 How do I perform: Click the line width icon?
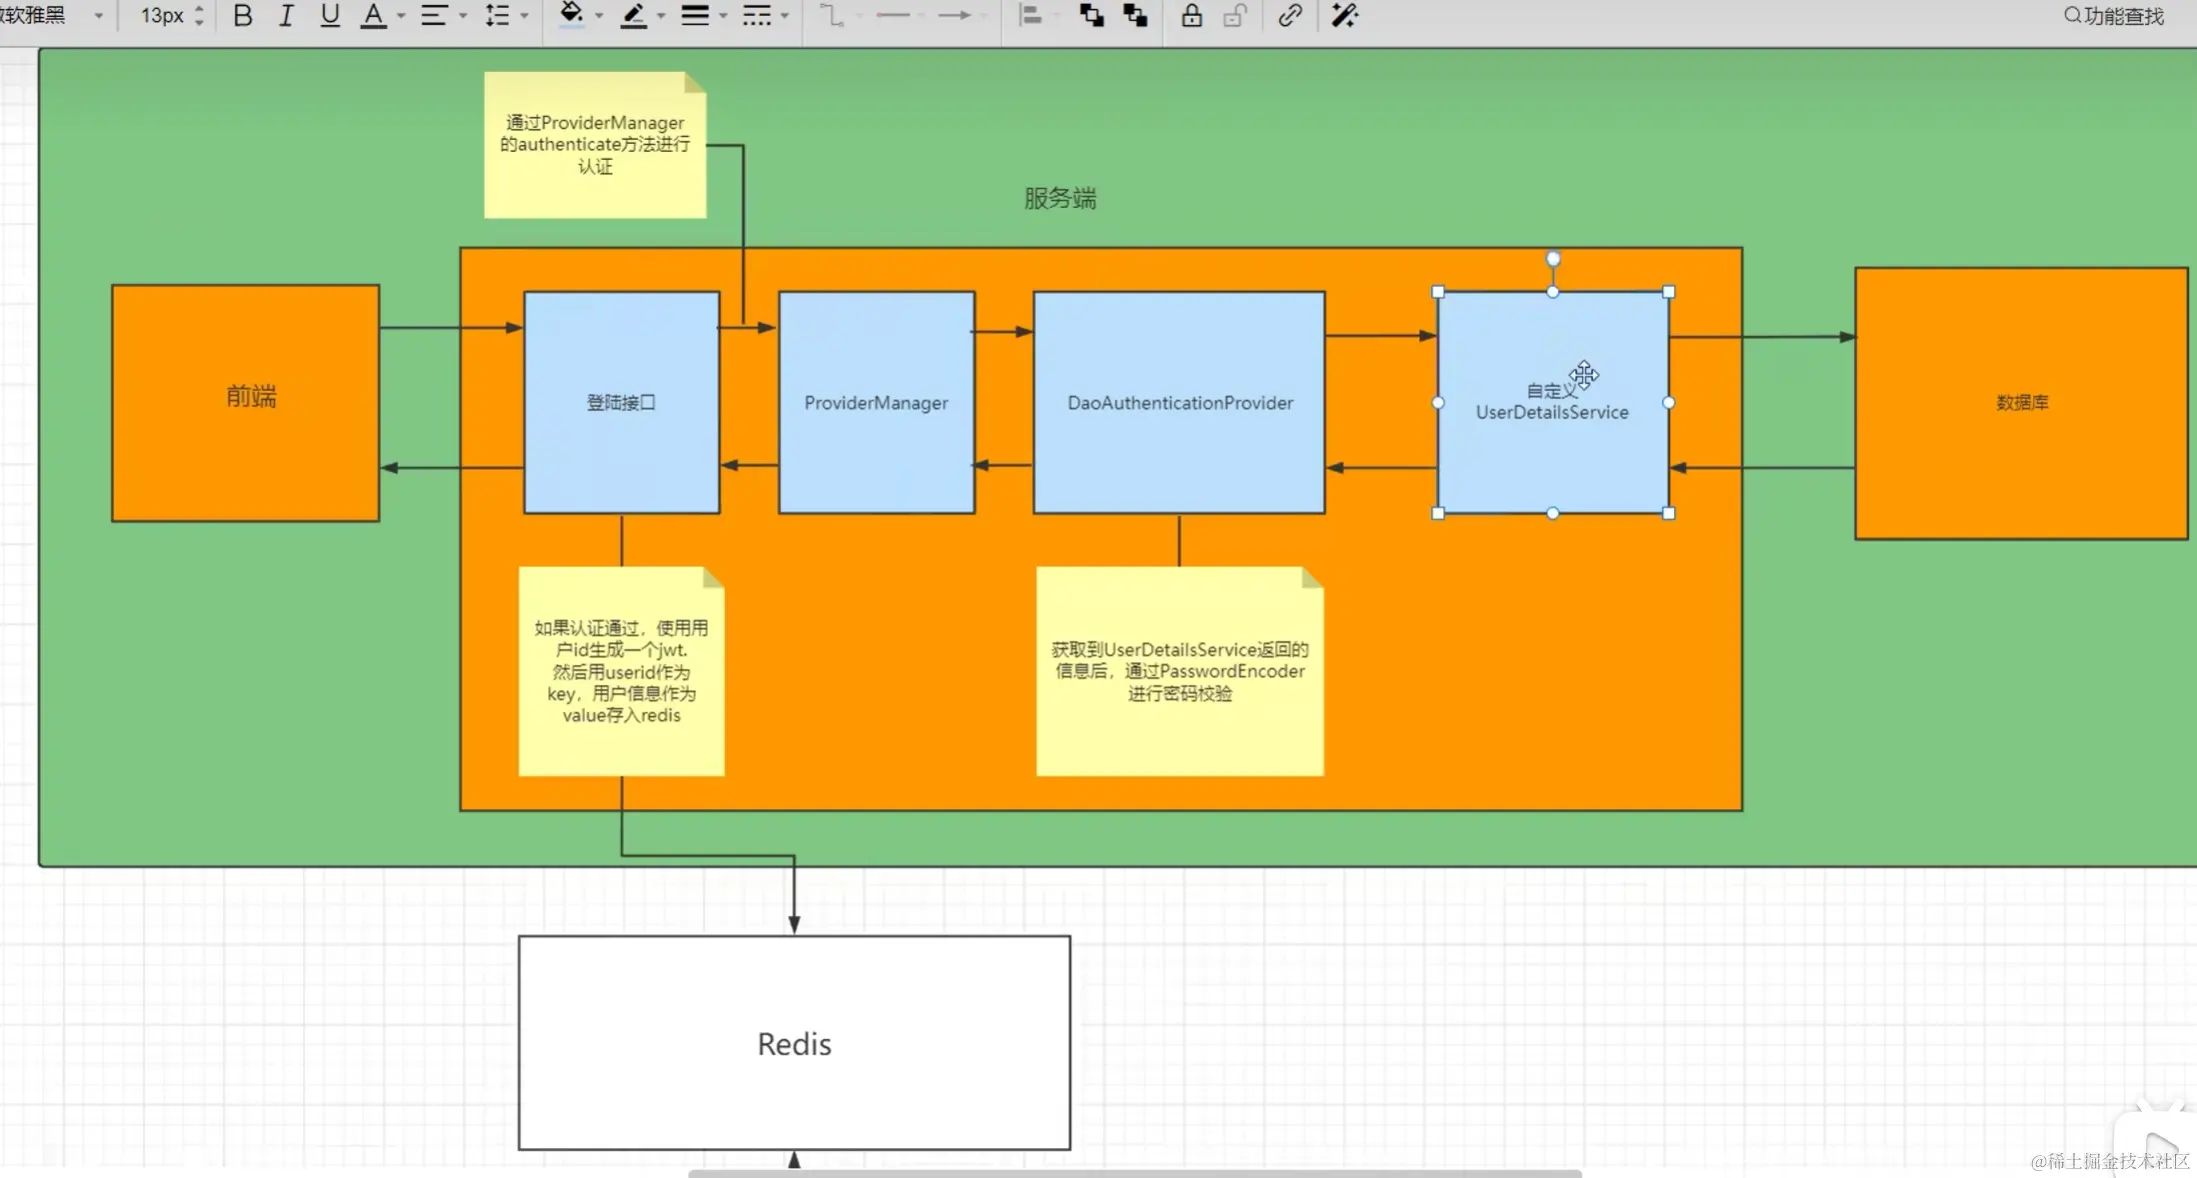(695, 16)
